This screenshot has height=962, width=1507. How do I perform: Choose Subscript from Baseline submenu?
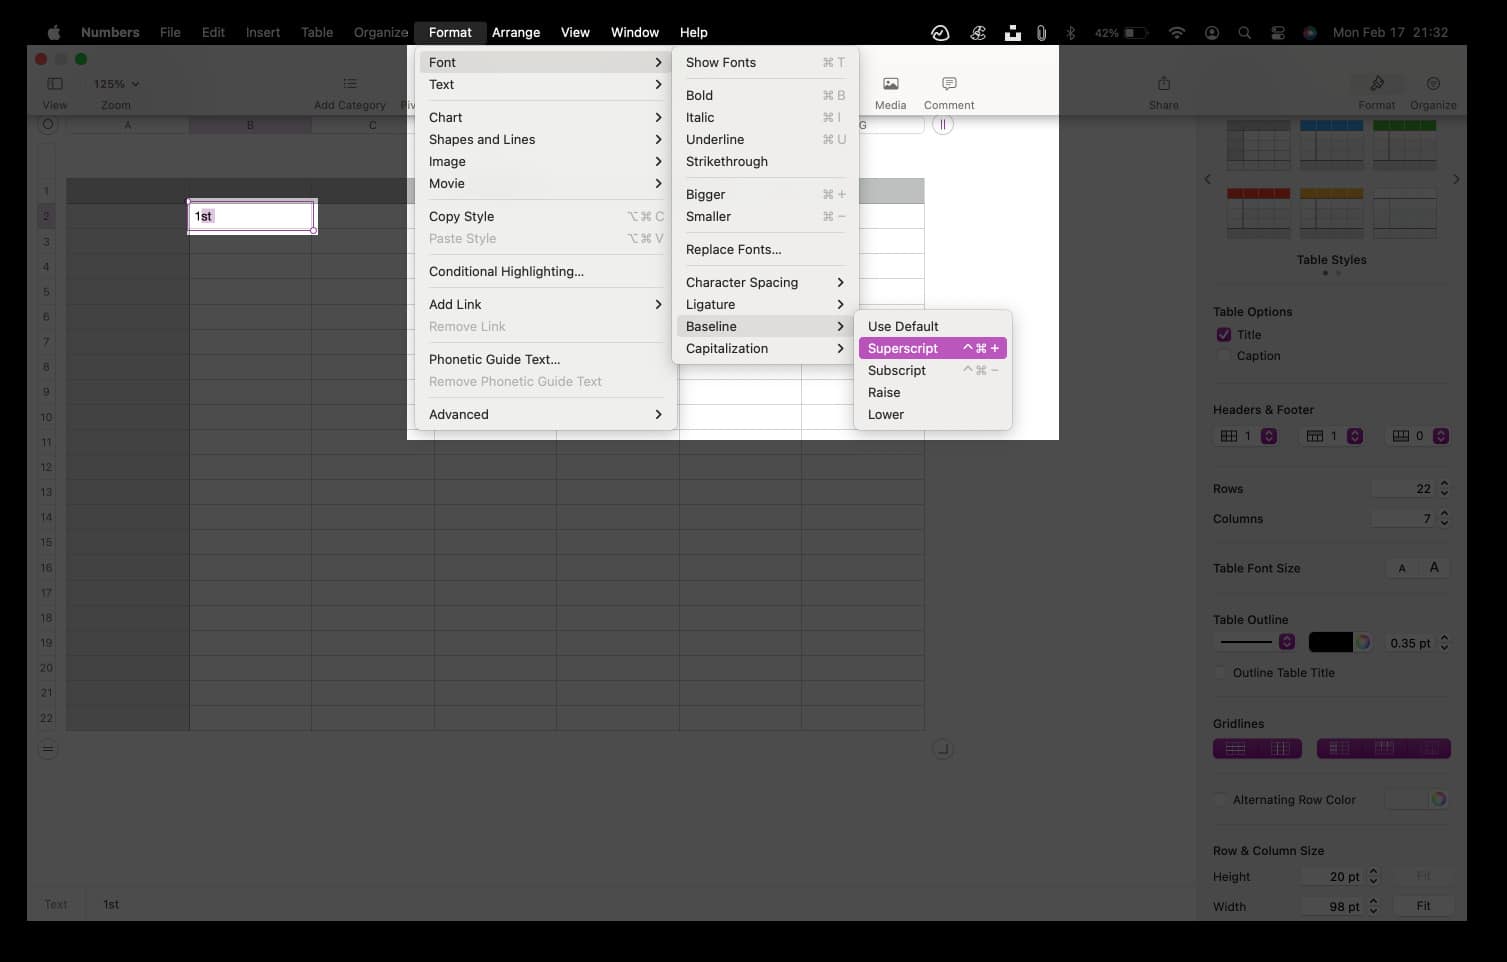coord(932,370)
